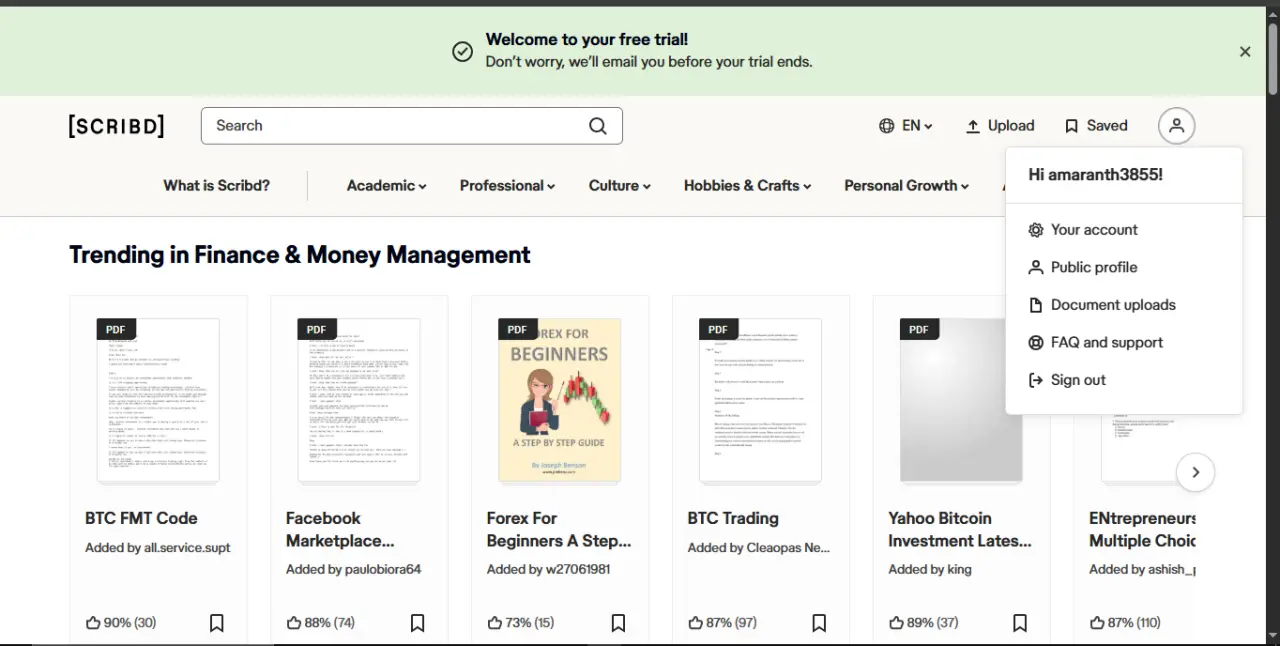This screenshot has width=1280, height=646.
Task: Click the BTC FMT Code title
Action: coord(141,518)
